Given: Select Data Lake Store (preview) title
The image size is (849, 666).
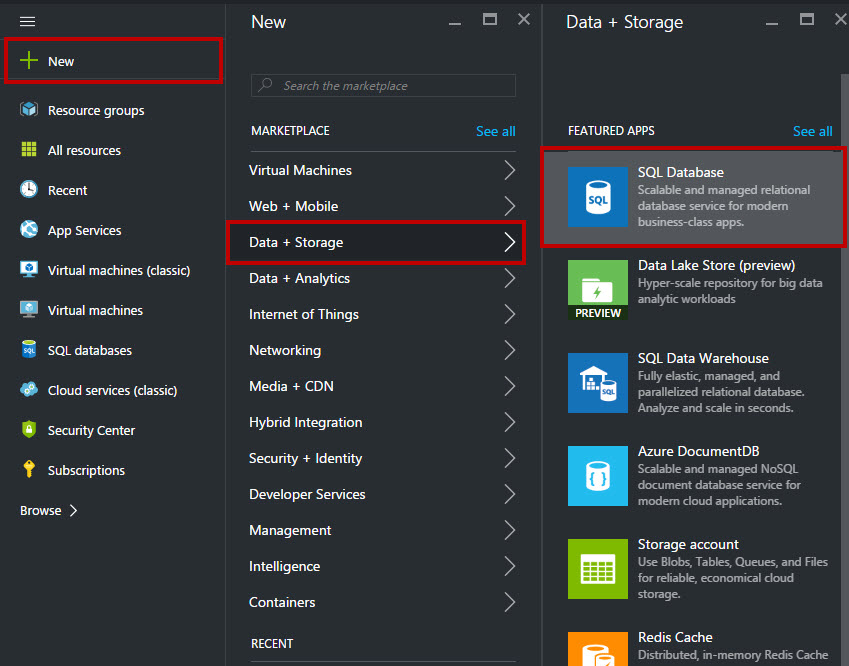Looking at the screenshot, I should point(716,265).
